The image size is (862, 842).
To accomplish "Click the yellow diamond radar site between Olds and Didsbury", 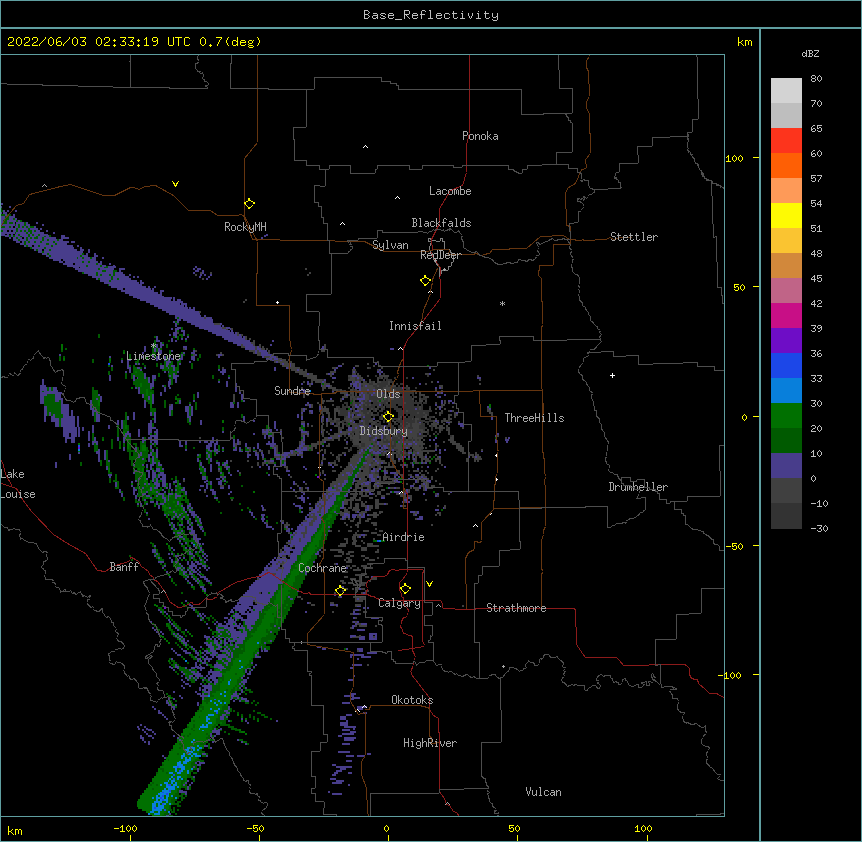I will (388, 417).
